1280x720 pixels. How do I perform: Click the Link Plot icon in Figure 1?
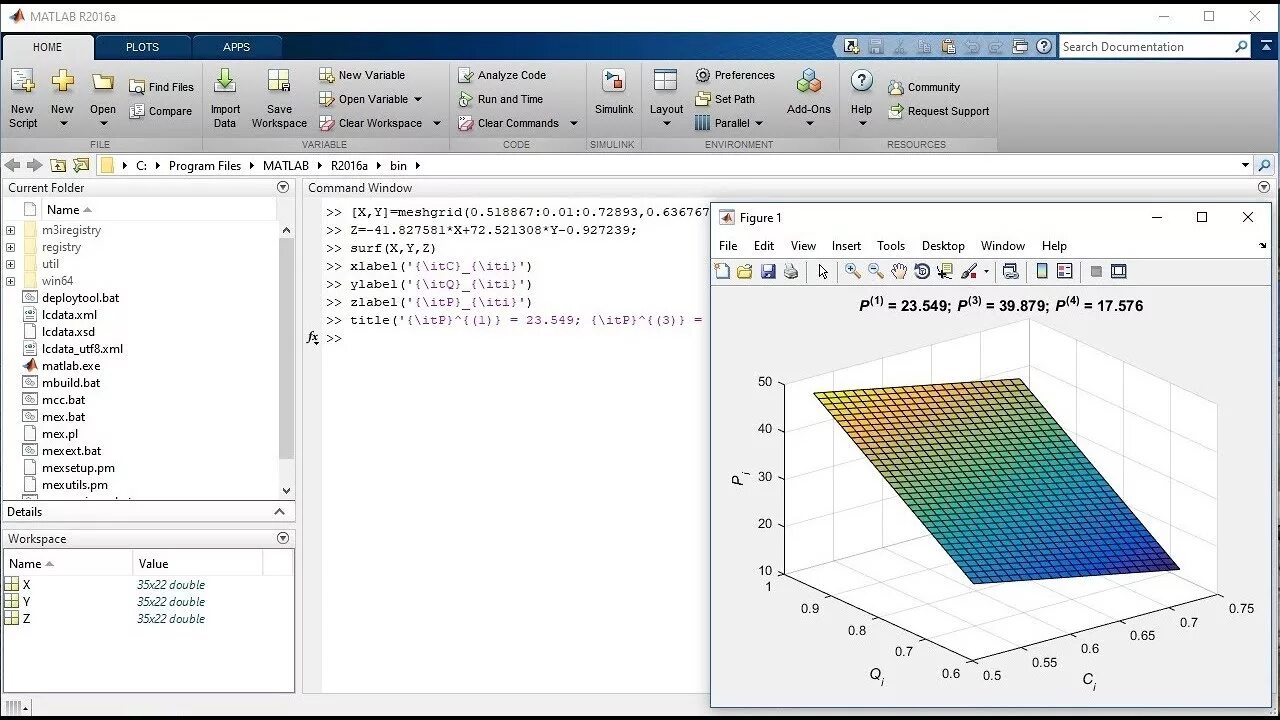(1010, 271)
